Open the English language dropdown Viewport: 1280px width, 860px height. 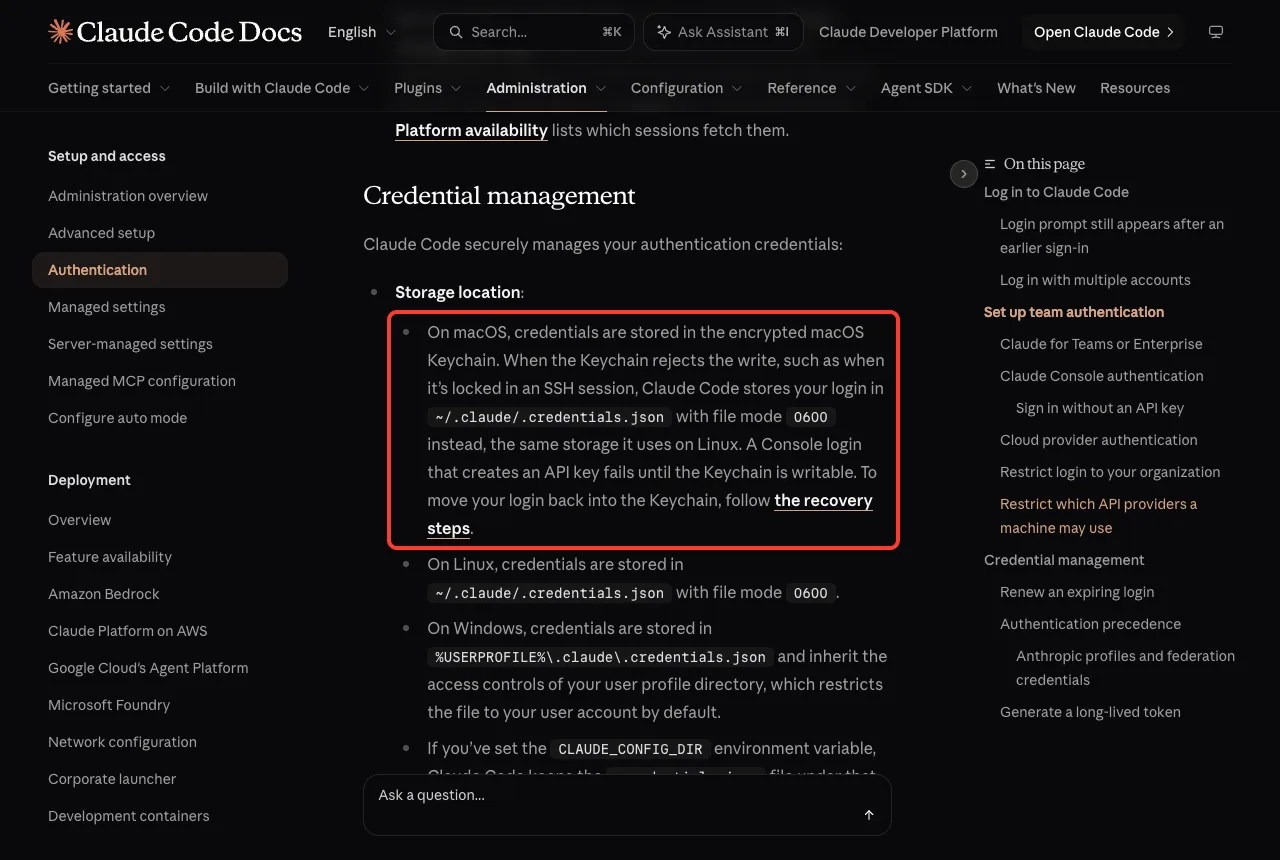pos(362,32)
